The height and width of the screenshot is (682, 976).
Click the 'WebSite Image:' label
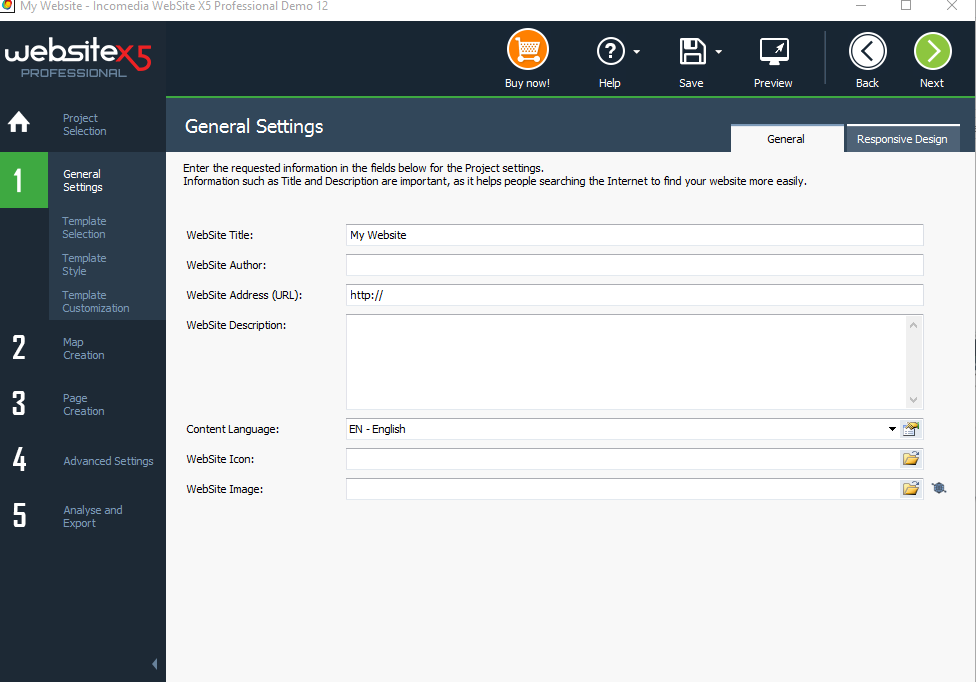225,489
